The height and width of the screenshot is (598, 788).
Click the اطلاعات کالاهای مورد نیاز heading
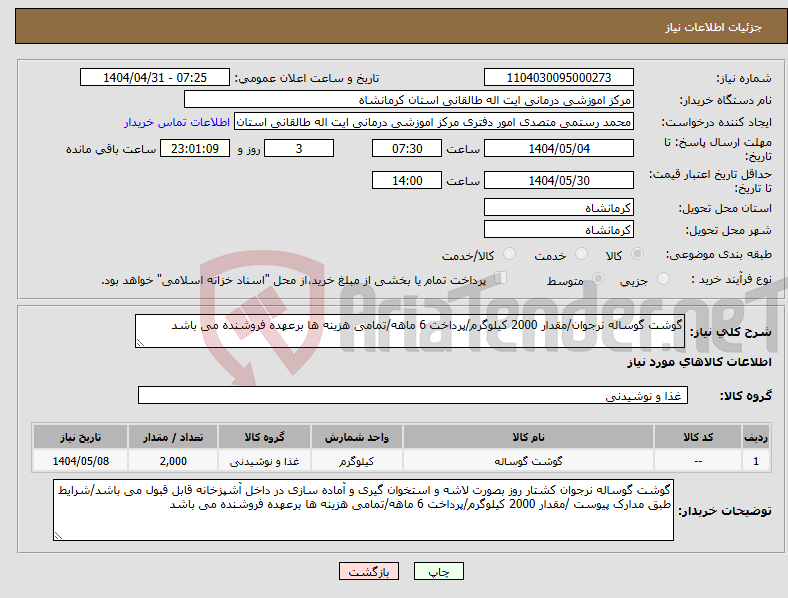(x=699, y=362)
